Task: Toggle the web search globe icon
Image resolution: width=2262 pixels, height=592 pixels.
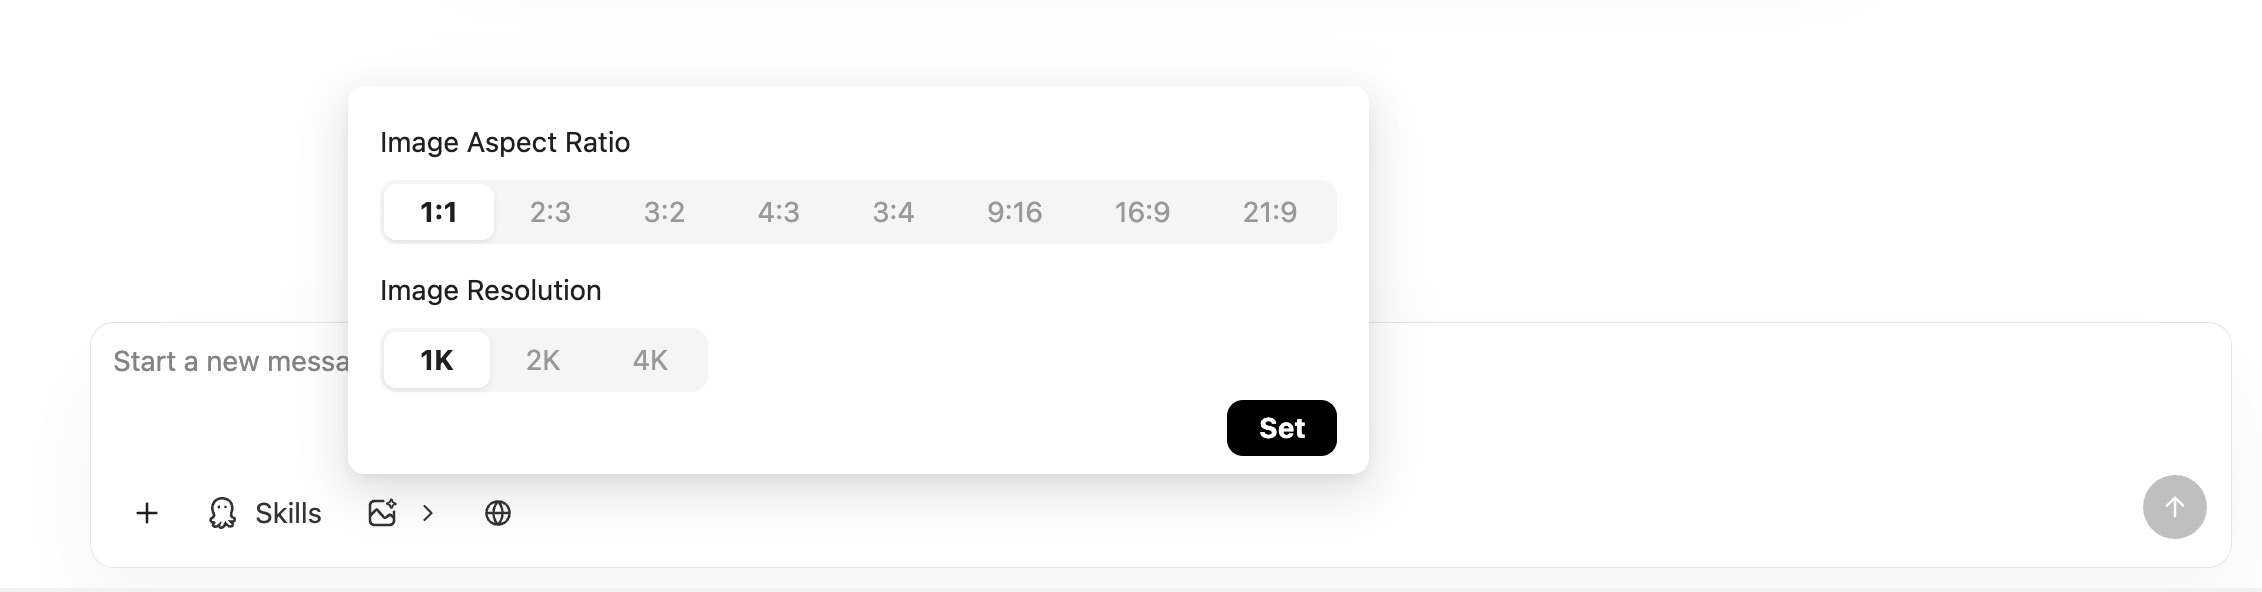Action: coord(498,513)
